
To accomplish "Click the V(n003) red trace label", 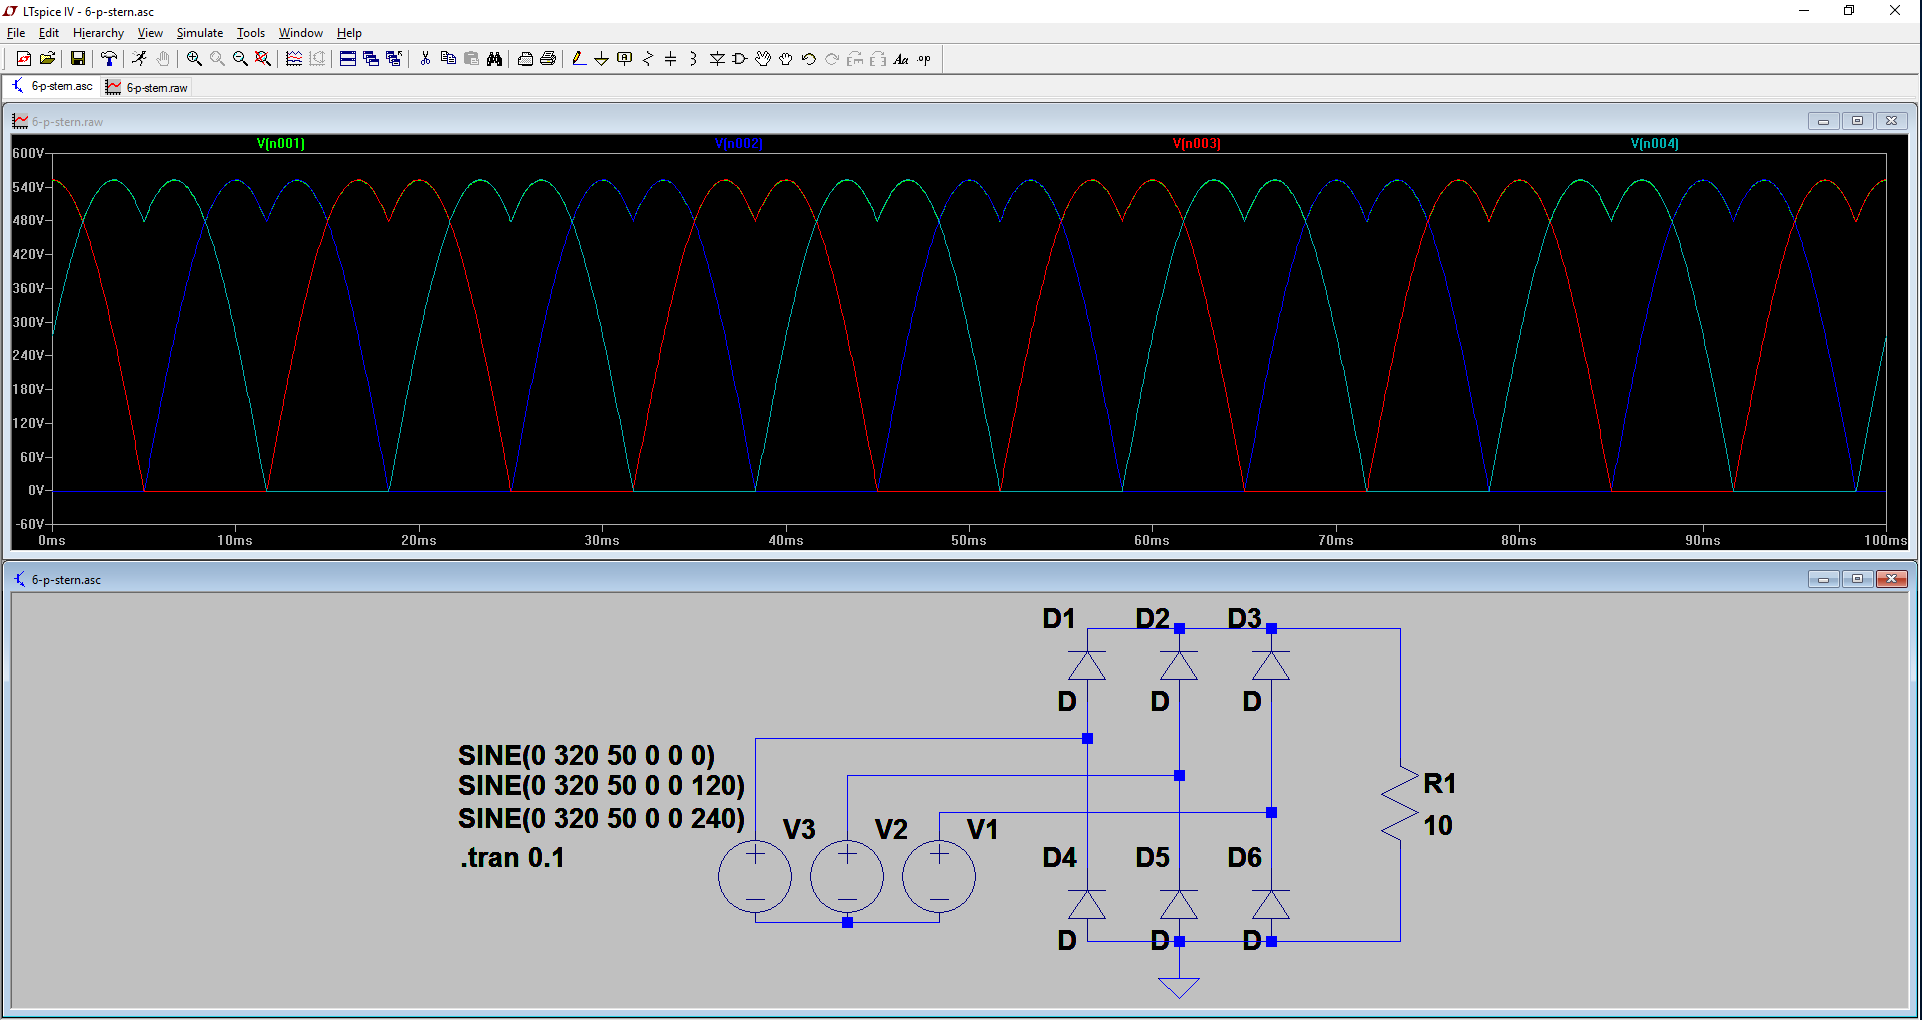I will pyautogui.click(x=1197, y=143).
